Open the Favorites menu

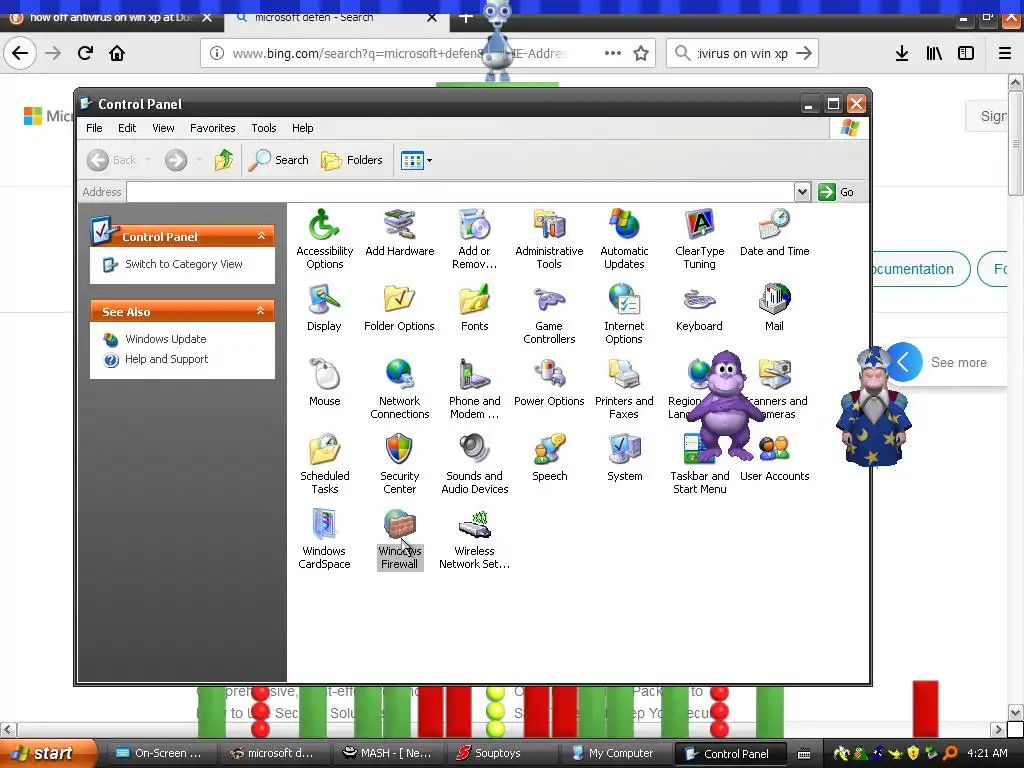pyautogui.click(x=212, y=128)
